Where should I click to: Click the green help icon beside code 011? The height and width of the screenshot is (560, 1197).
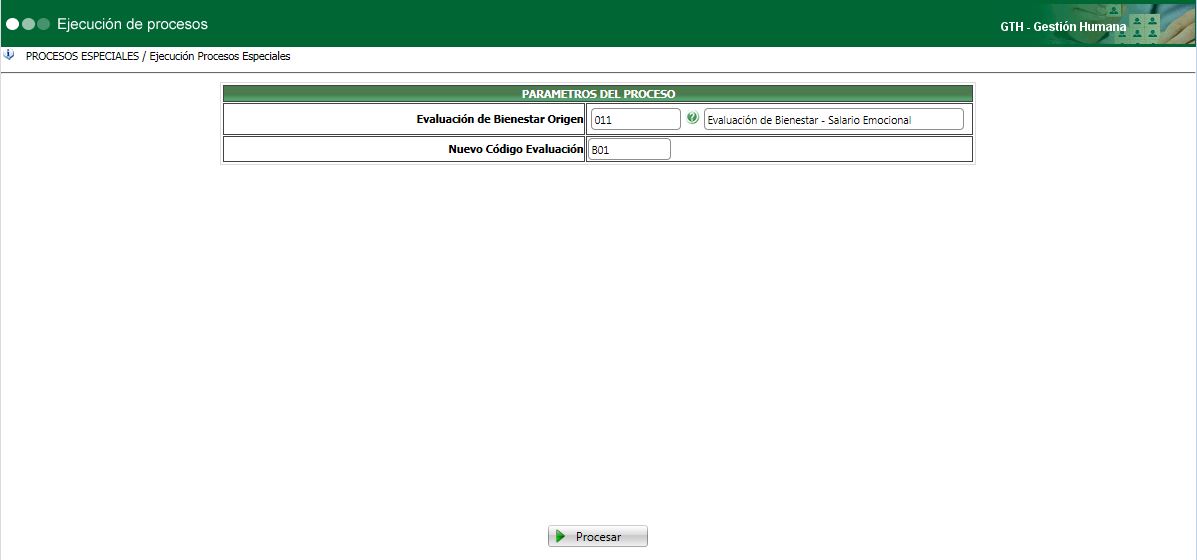click(x=692, y=118)
